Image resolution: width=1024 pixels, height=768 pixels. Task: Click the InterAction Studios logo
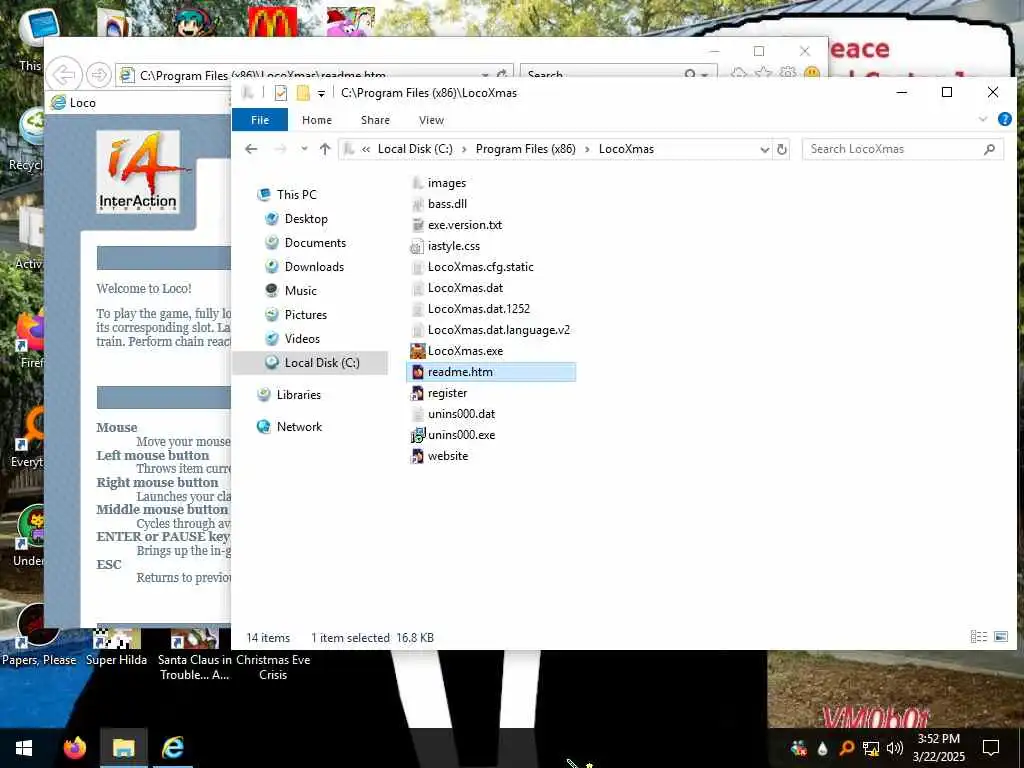click(138, 171)
